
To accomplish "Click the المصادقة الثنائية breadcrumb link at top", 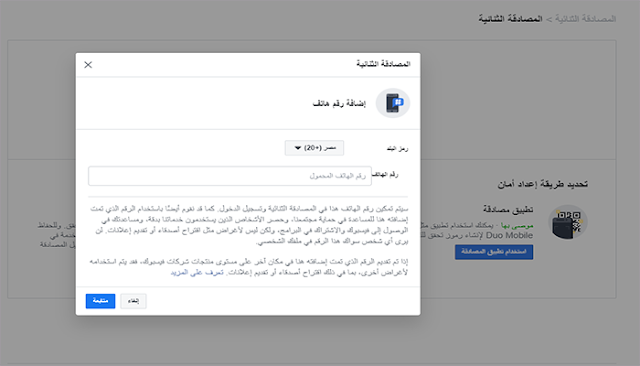I will click(585, 19).
